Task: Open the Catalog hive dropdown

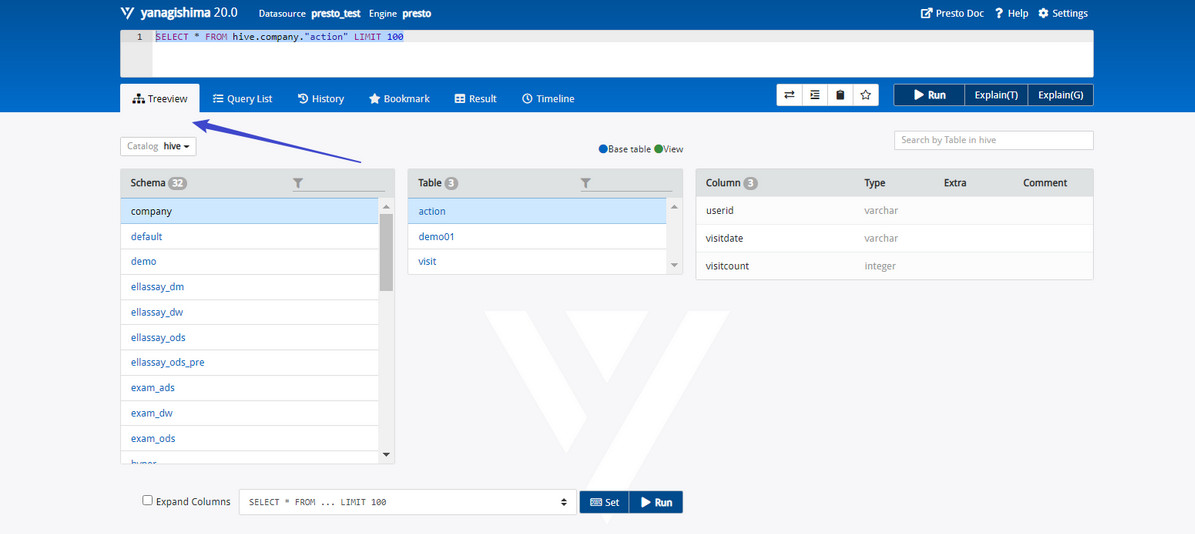Action: (x=159, y=145)
